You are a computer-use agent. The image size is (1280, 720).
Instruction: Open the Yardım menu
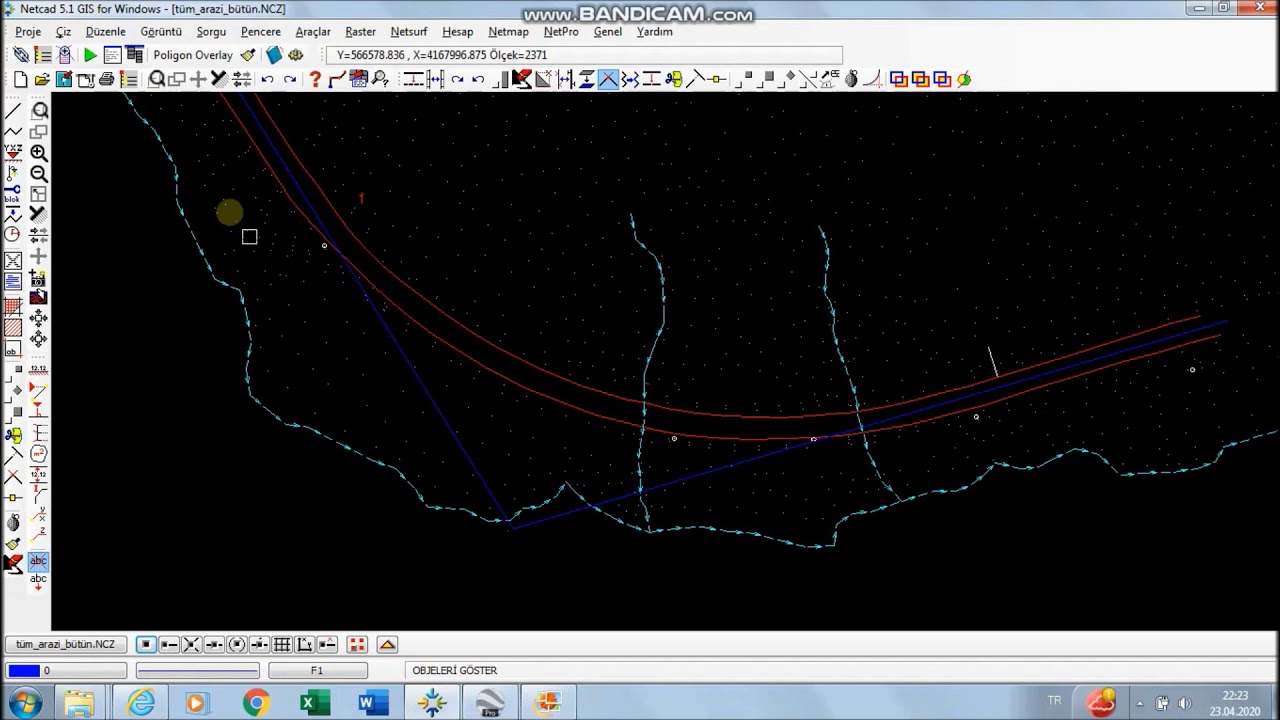click(x=654, y=32)
